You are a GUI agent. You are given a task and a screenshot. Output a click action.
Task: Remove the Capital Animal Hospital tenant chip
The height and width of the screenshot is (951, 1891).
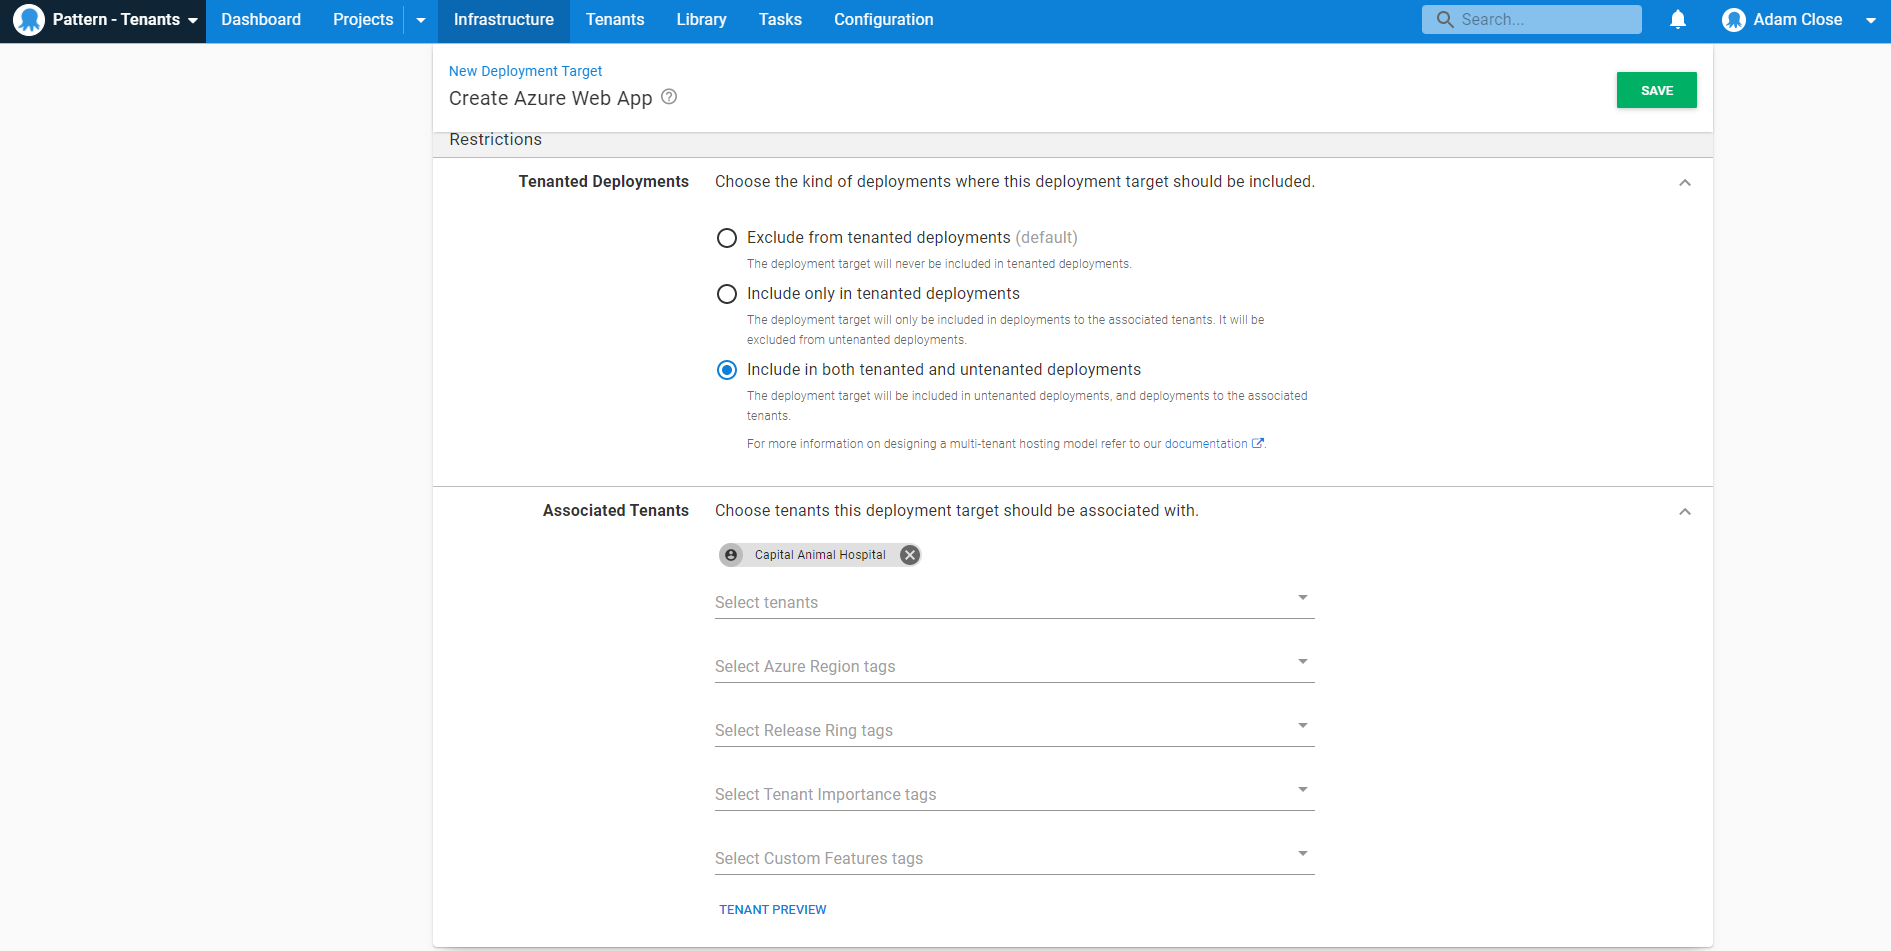click(909, 555)
